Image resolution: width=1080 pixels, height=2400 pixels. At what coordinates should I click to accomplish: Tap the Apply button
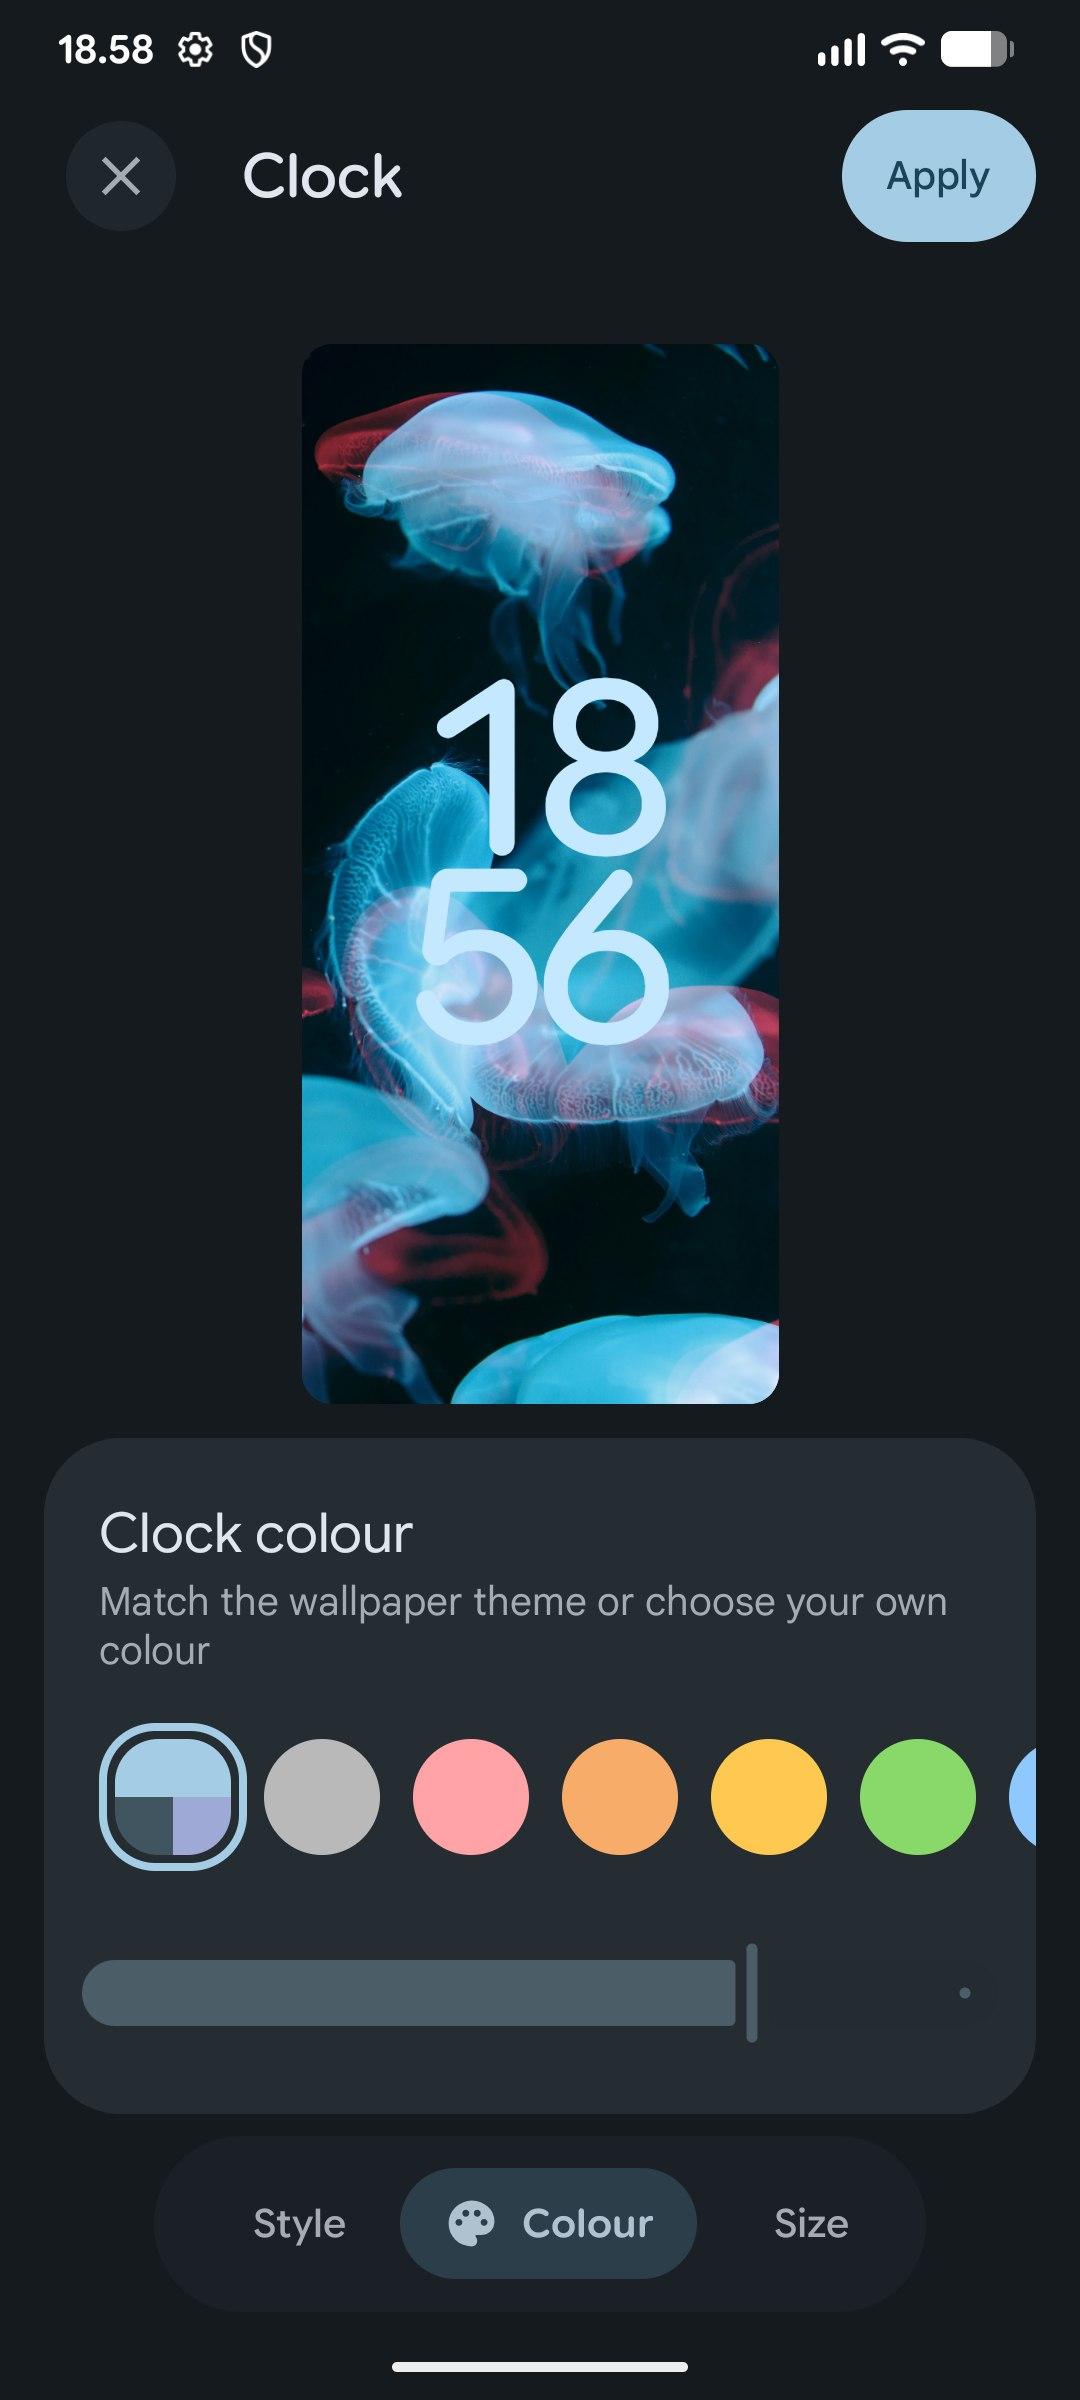point(938,176)
